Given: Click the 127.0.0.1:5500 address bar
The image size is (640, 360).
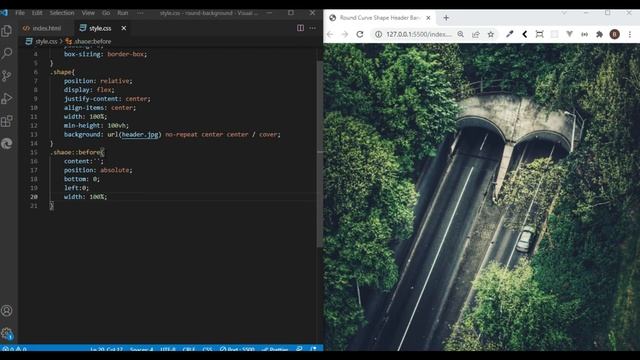Looking at the screenshot, I should 419,34.
